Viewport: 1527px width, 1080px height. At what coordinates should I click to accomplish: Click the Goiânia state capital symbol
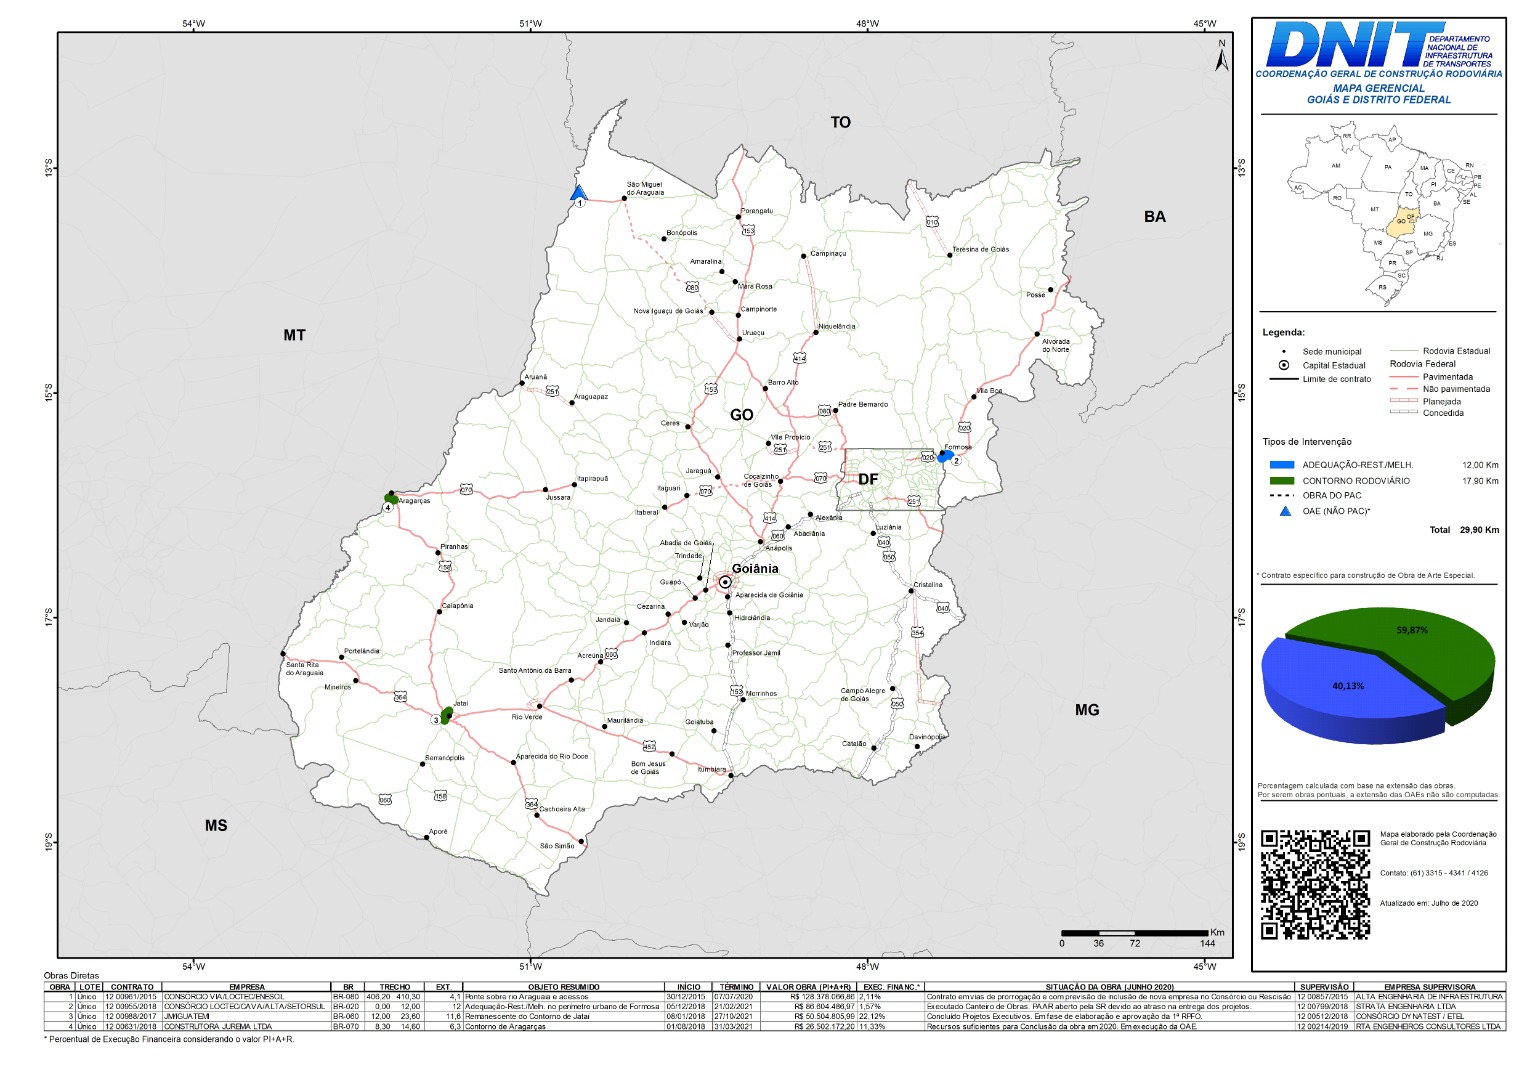[724, 581]
